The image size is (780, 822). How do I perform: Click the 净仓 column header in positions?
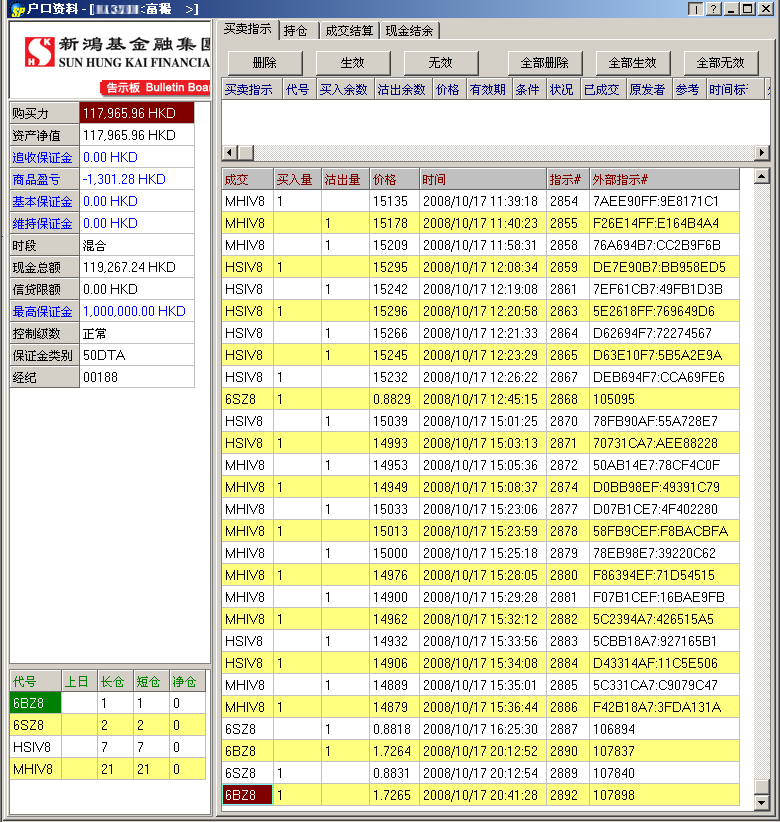(x=187, y=681)
